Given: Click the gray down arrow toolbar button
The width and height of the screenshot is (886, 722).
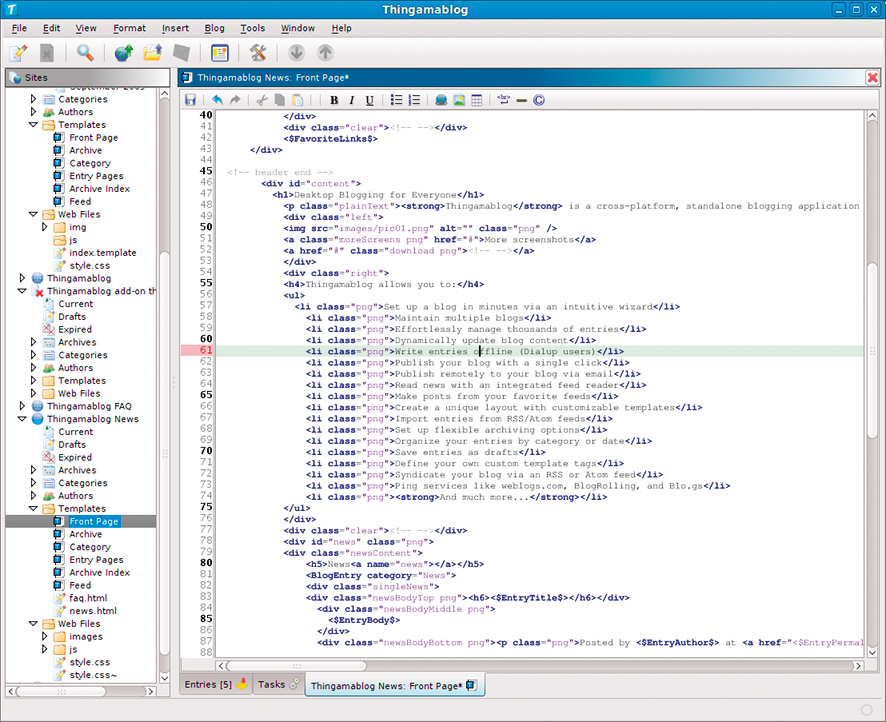Looking at the screenshot, I should click(296, 53).
